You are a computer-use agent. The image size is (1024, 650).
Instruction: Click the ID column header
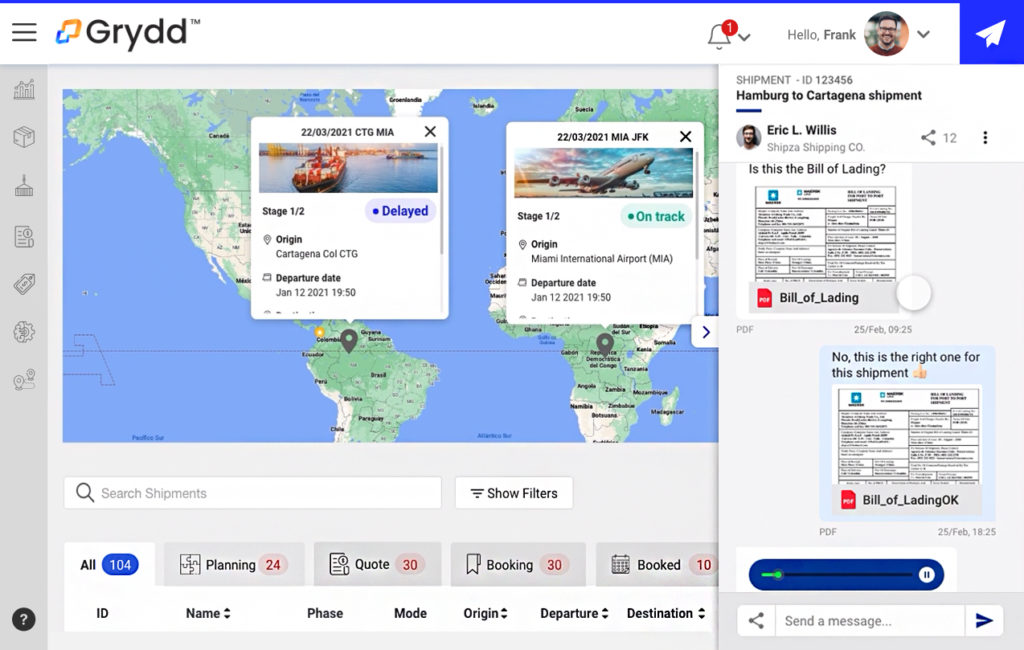(103, 613)
